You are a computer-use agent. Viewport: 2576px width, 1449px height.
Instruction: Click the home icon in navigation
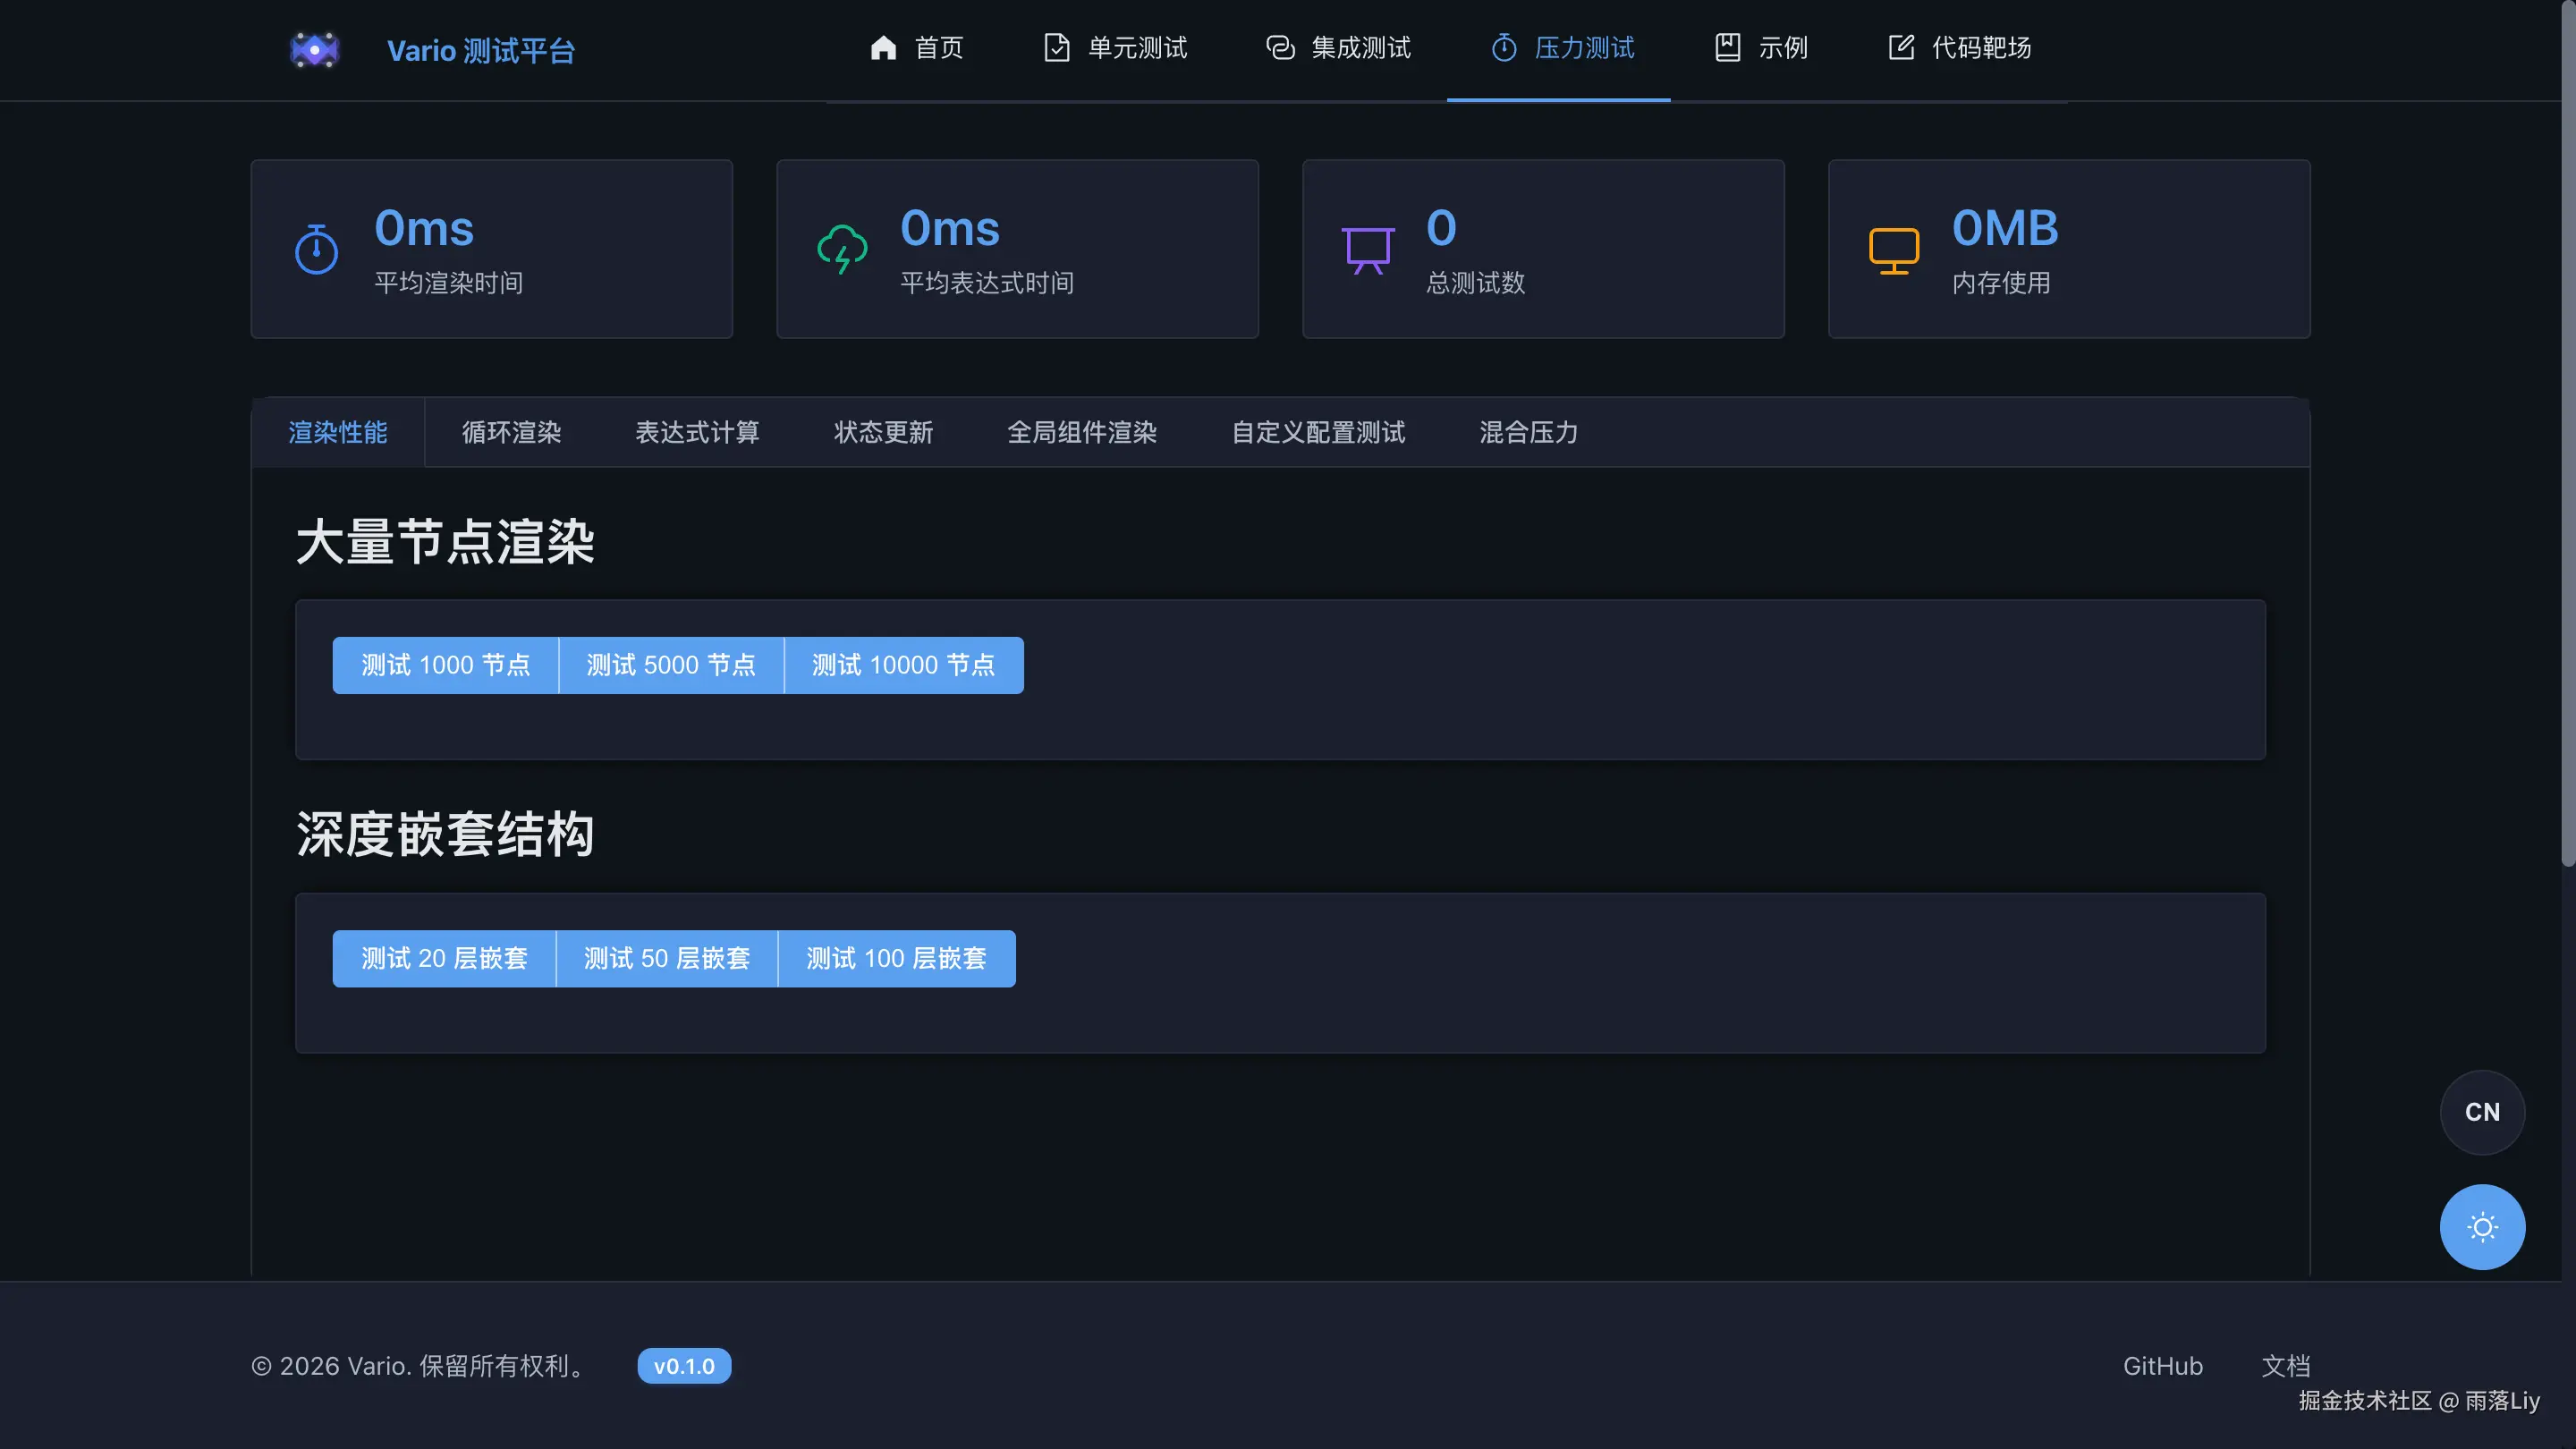882,48
